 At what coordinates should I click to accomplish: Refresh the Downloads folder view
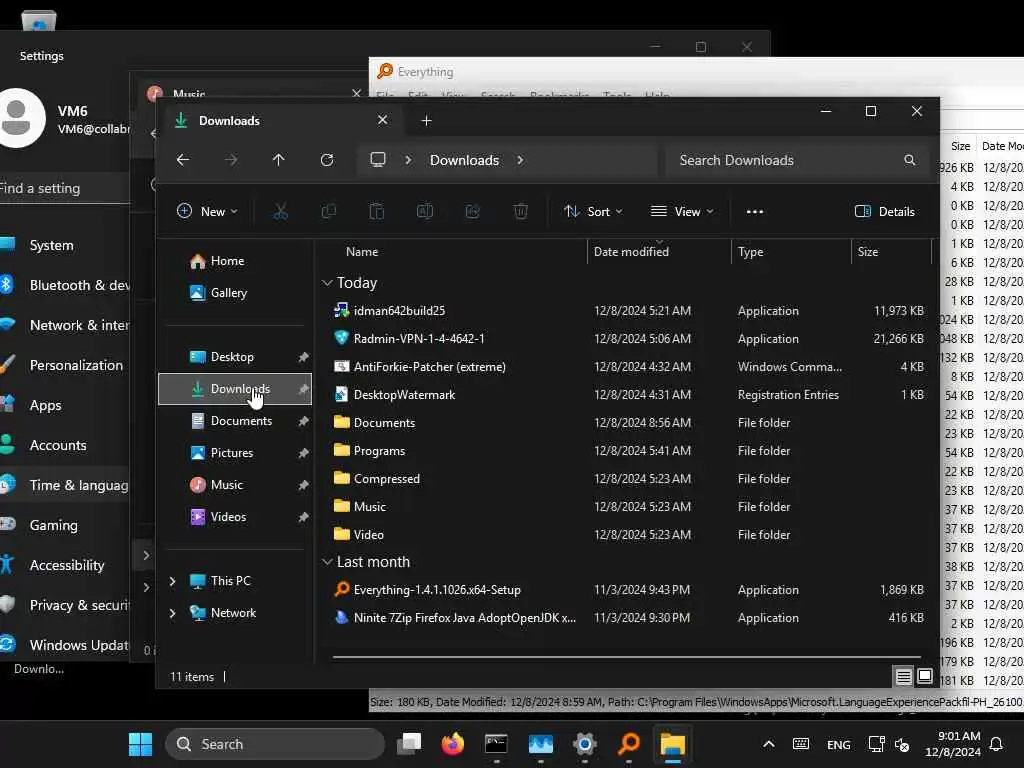(x=327, y=160)
